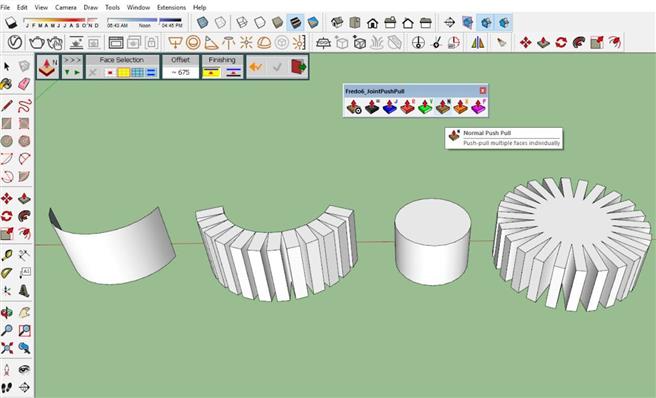Adjust the shadow time-of-day slider
Viewport: 656px width, 398px height.
click(x=144, y=22)
